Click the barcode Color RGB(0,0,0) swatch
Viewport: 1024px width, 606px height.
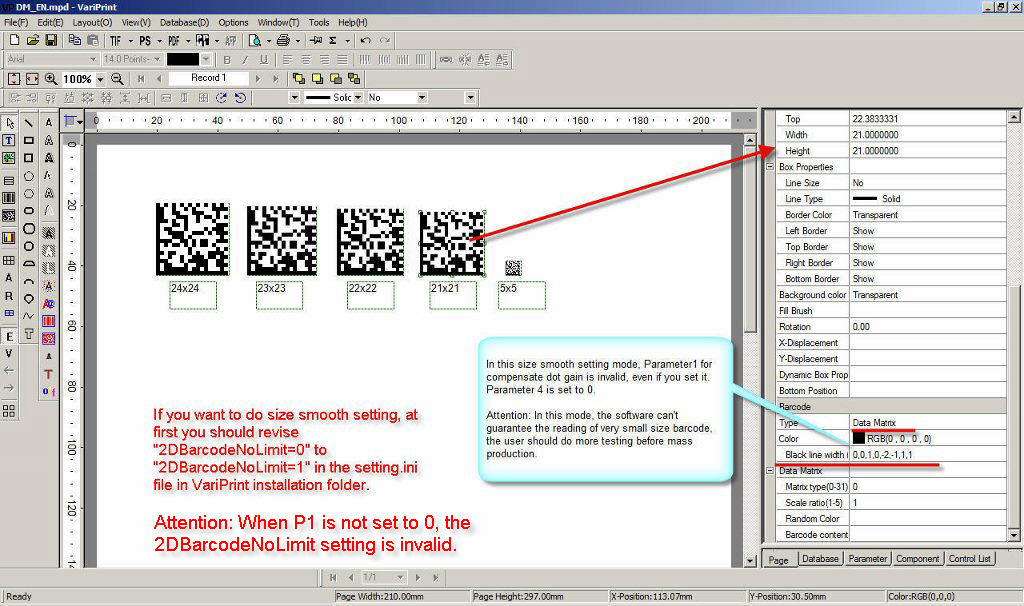pyautogui.click(x=859, y=439)
